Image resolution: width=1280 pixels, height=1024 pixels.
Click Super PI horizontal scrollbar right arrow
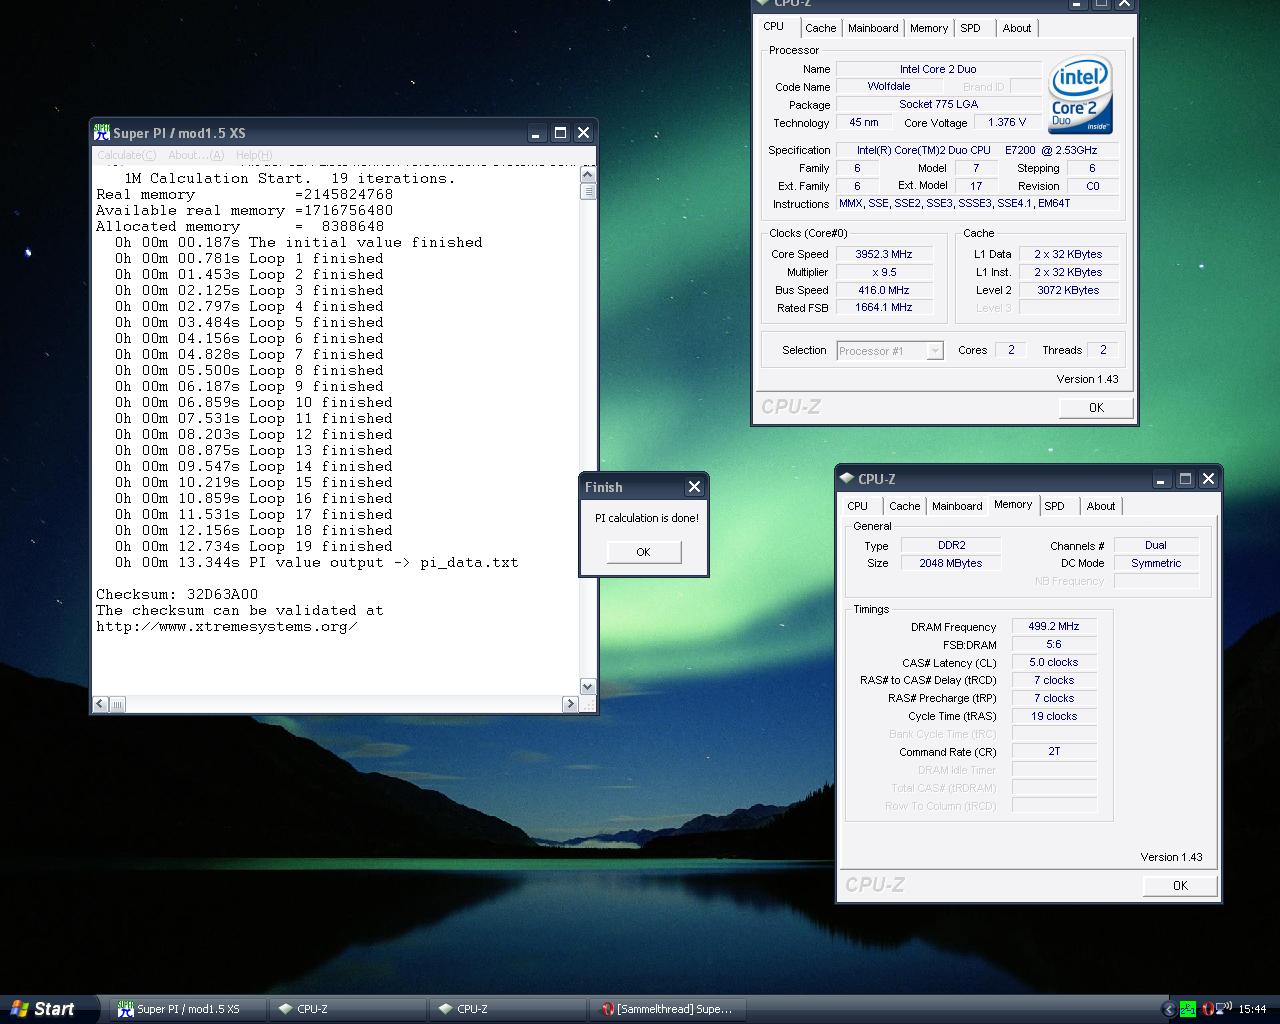point(570,704)
